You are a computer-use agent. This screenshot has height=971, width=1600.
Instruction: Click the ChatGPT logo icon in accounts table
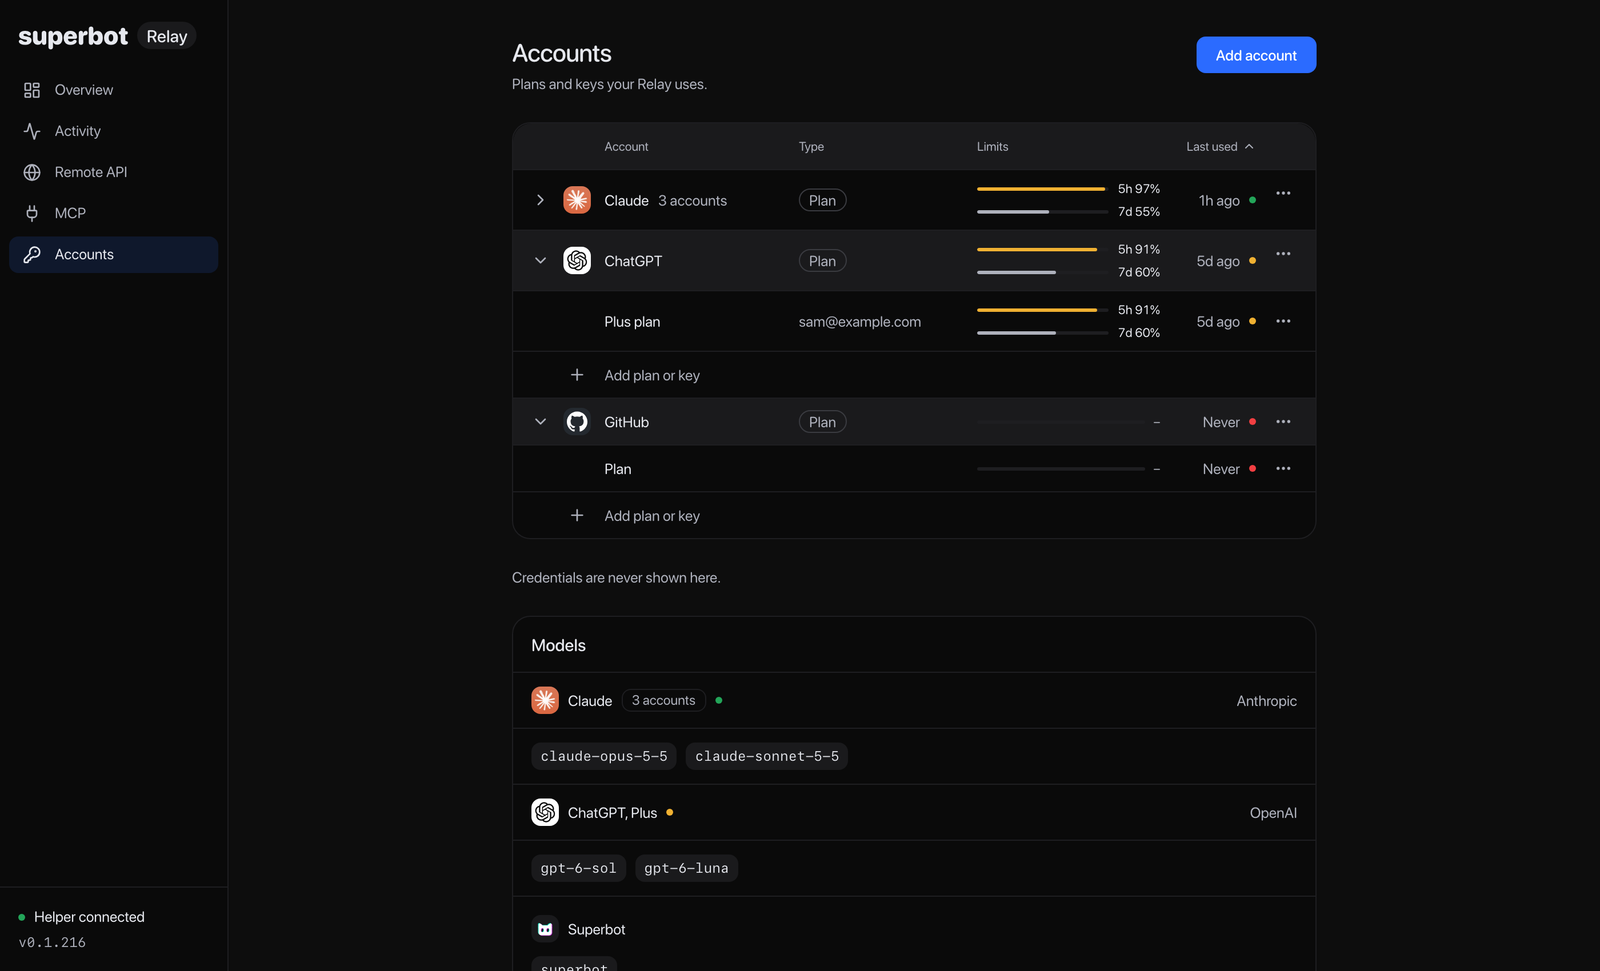pyautogui.click(x=577, y=261)
